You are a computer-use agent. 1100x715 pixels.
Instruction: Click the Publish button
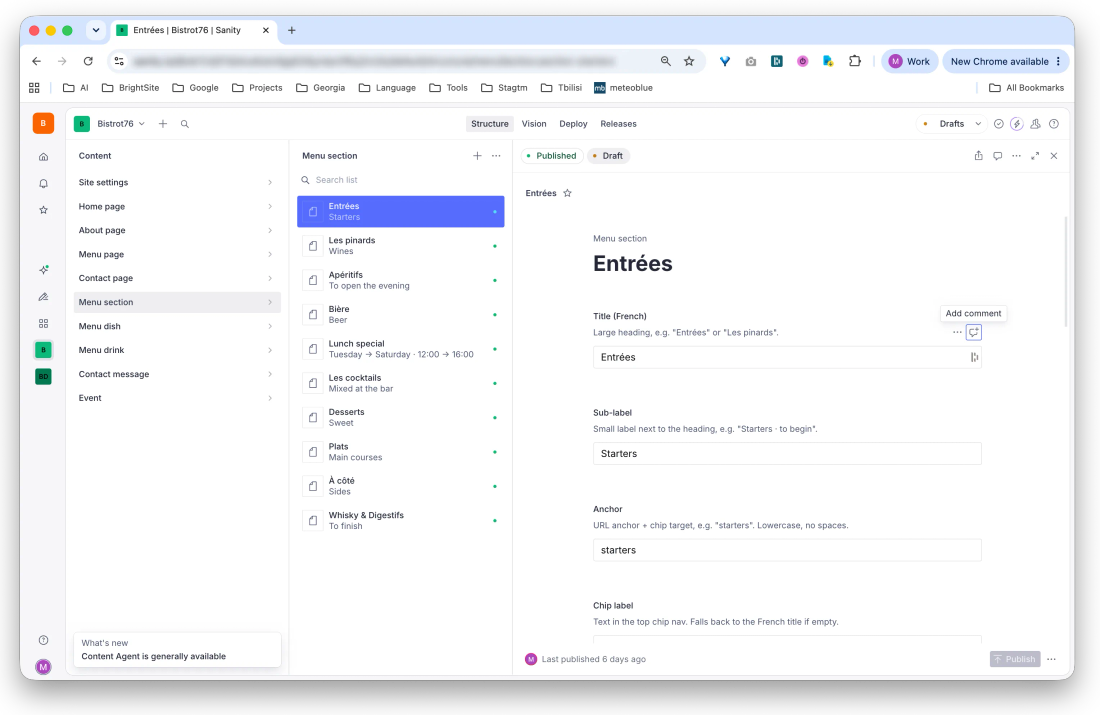tap(1014, 659)
